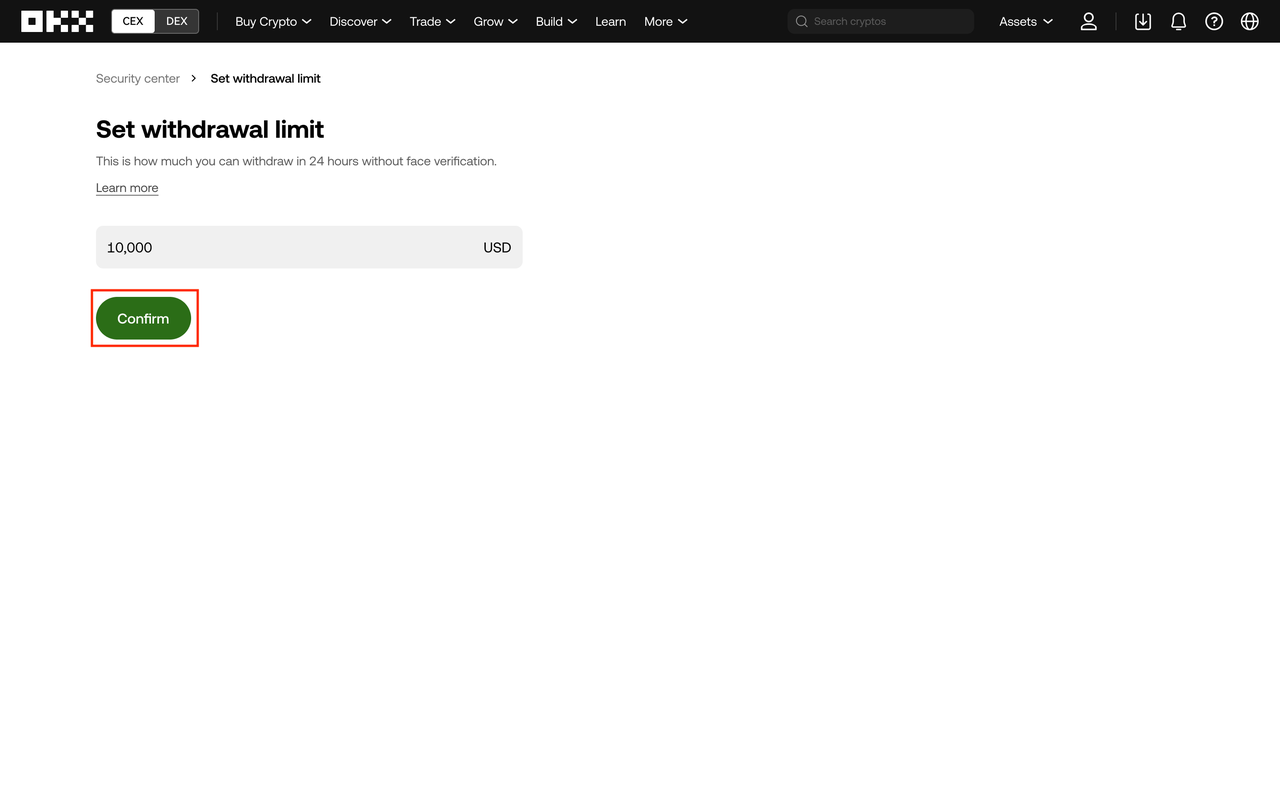Open the Learn menu item
Image resolution: width=1280 pixels, height=800 pixels.
tap(610, 21)
